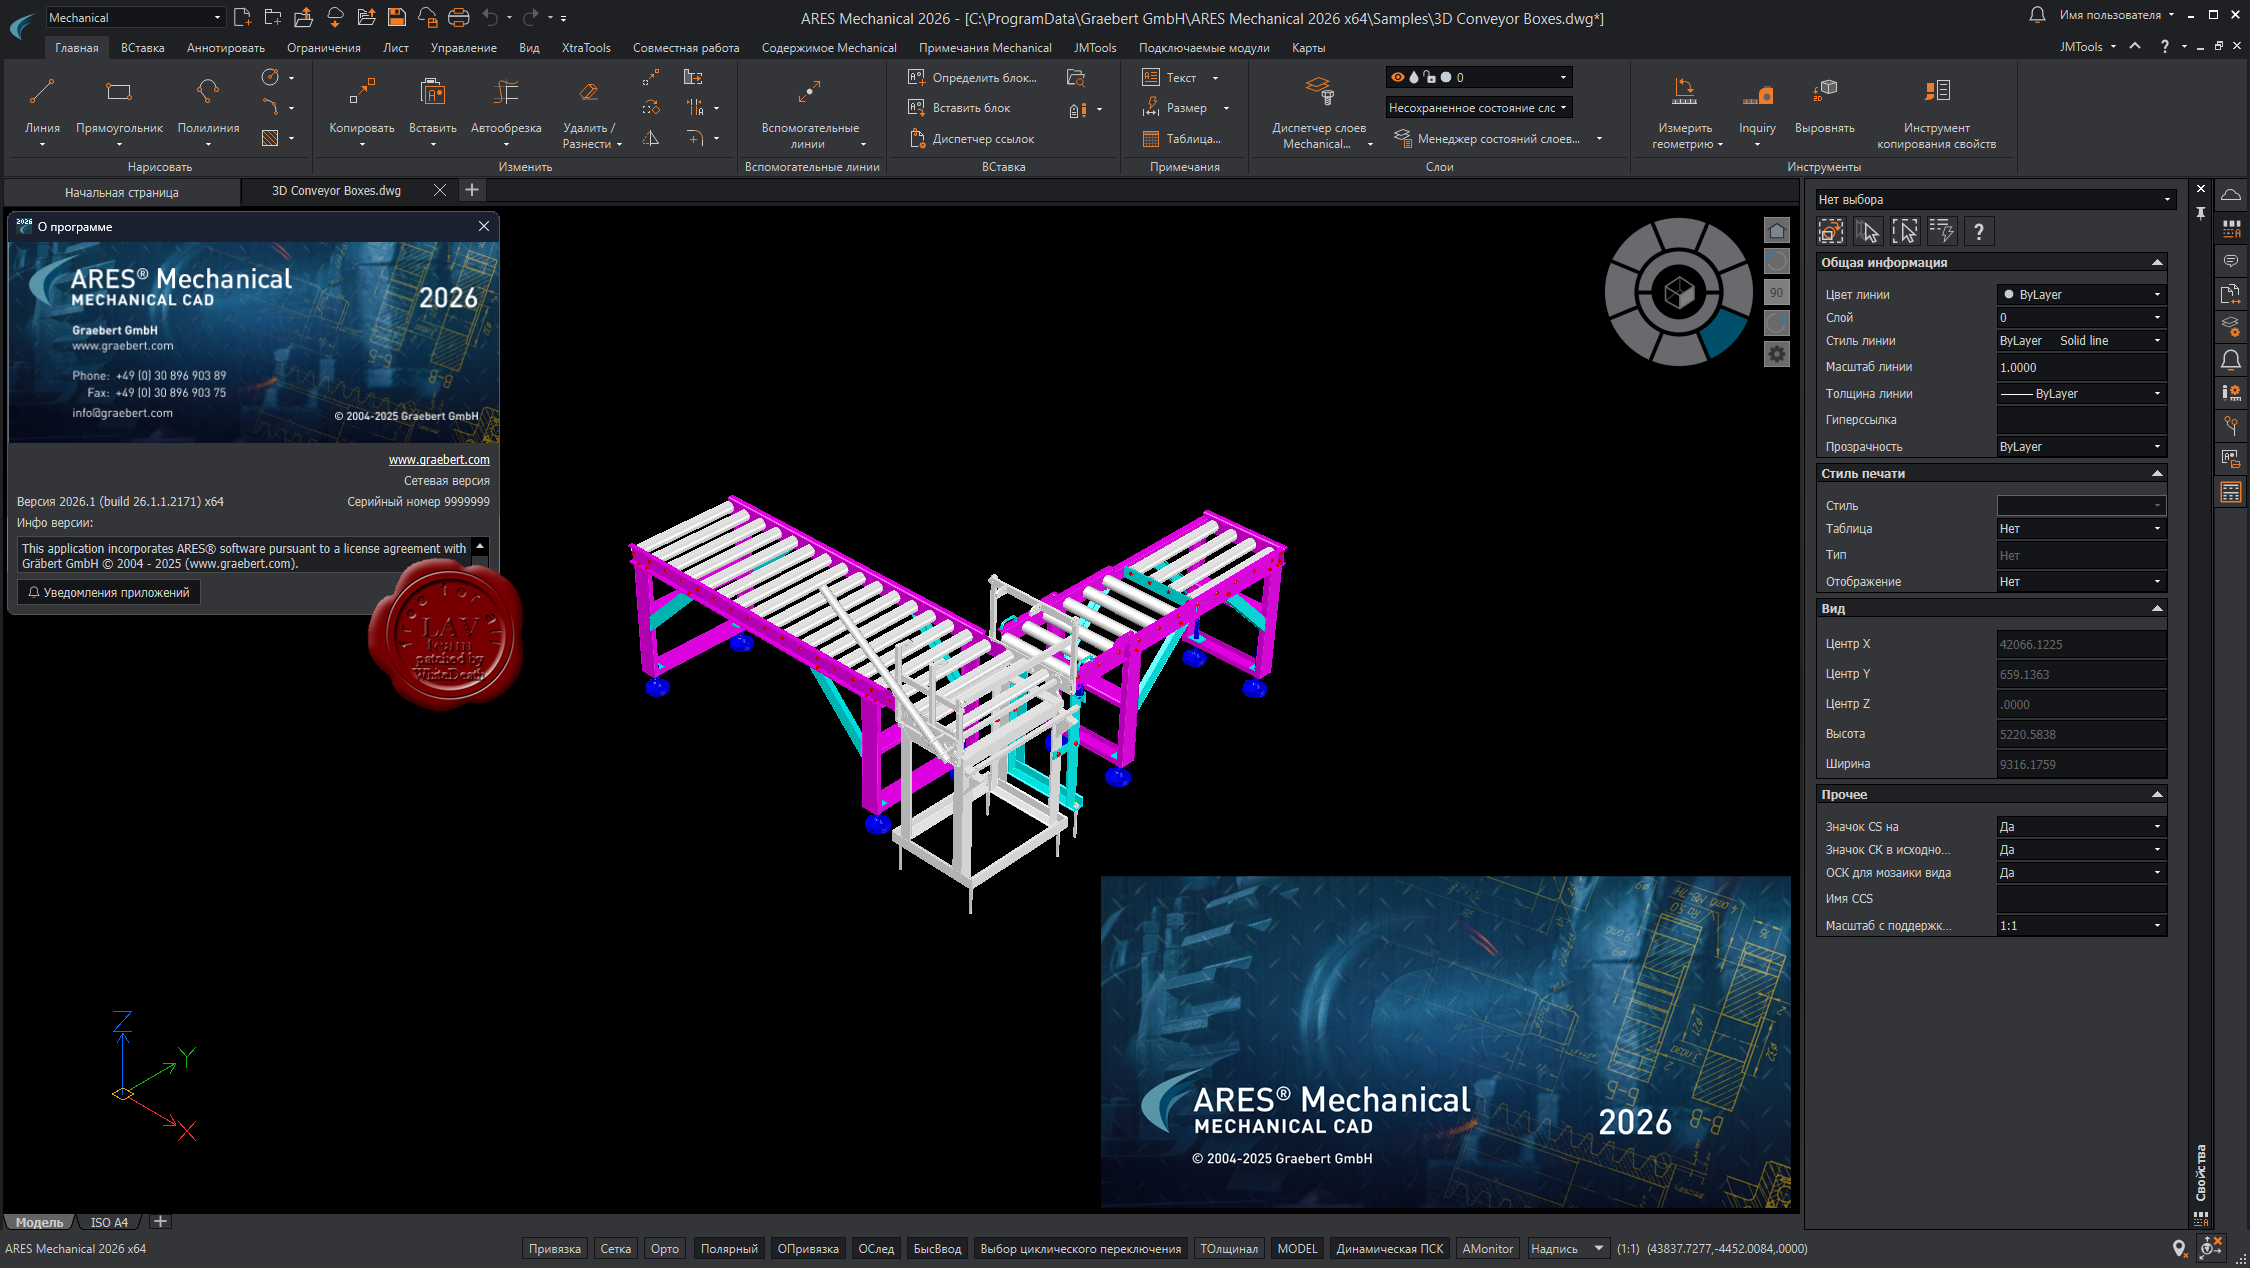Click the Home view icon near navigation wheel

click(1776, 231)
